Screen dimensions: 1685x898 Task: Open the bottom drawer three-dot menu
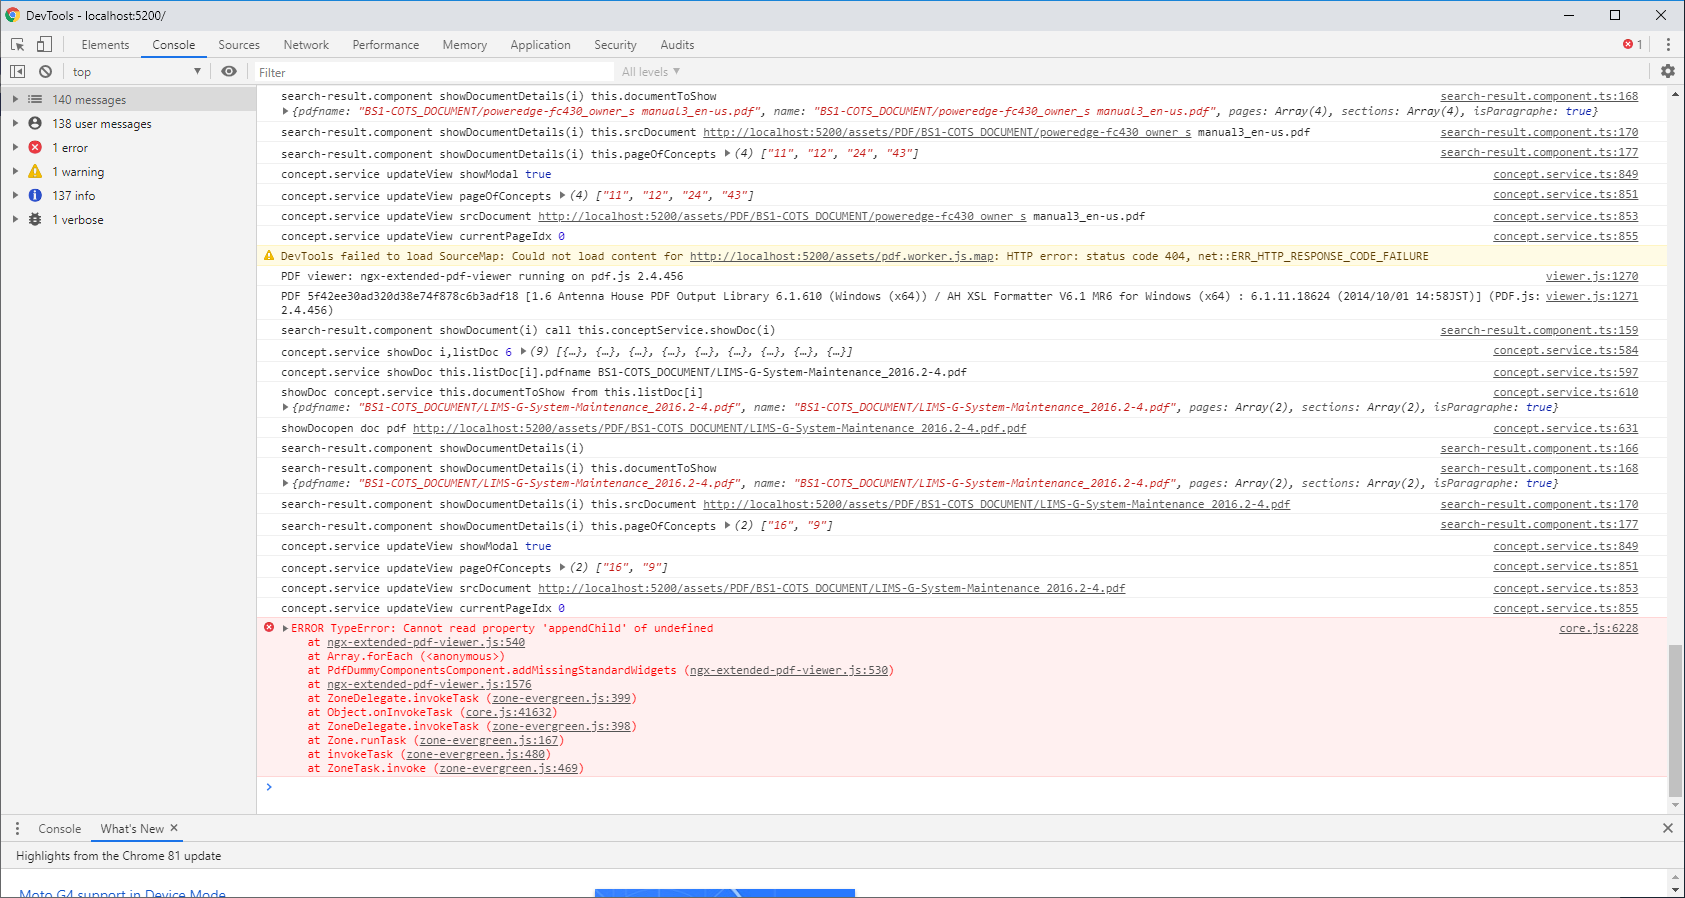(17, 829)
